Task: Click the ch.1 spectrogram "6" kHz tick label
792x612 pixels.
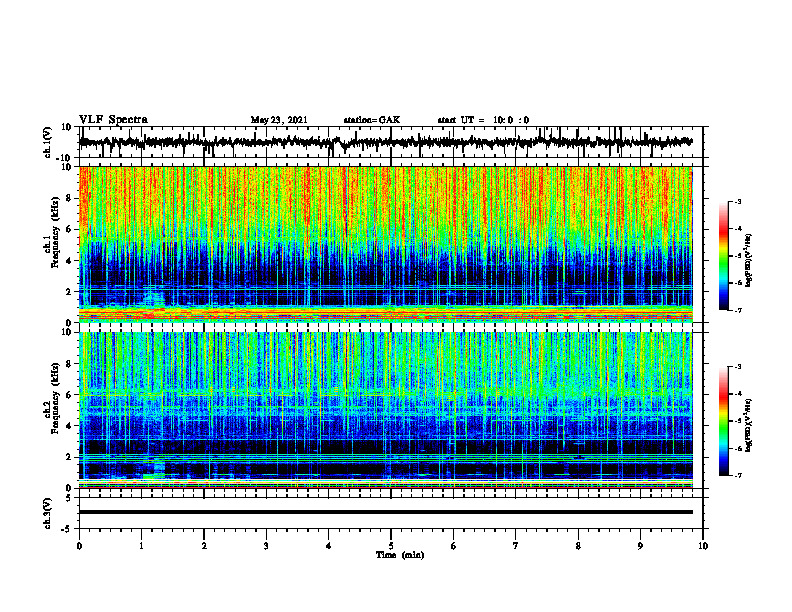Action: (x=69, y=230)
